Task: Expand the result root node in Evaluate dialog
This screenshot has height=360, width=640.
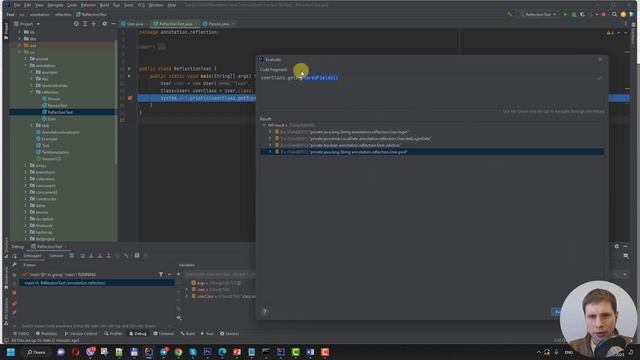Action: coord(264,125)
